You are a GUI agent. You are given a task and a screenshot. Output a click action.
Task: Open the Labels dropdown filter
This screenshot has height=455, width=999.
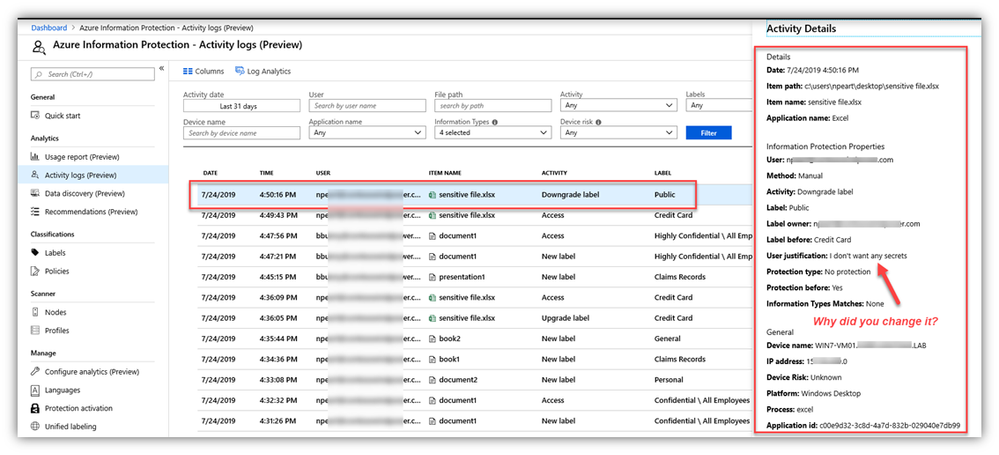pos(719,106)
